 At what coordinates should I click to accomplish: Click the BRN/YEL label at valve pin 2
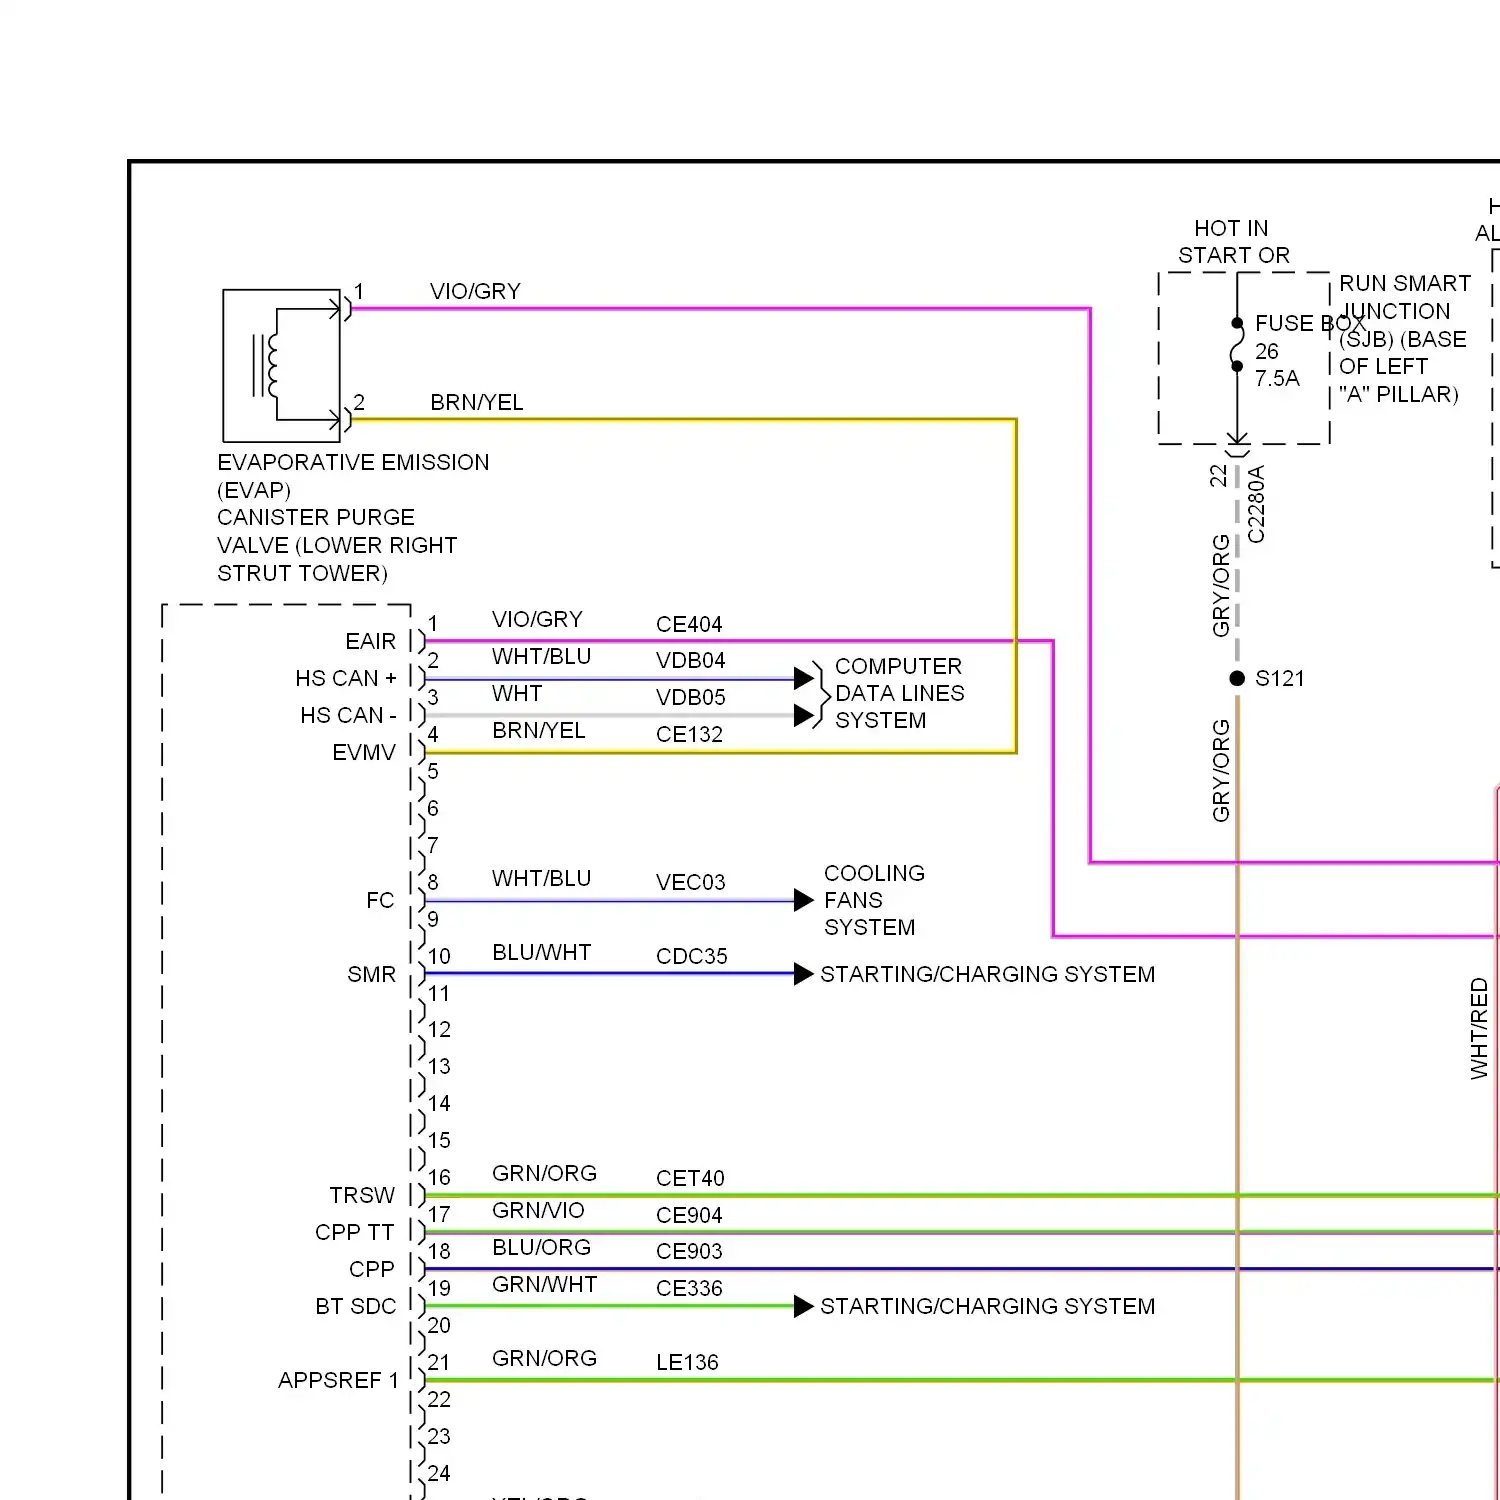click(x=477, y=402)
